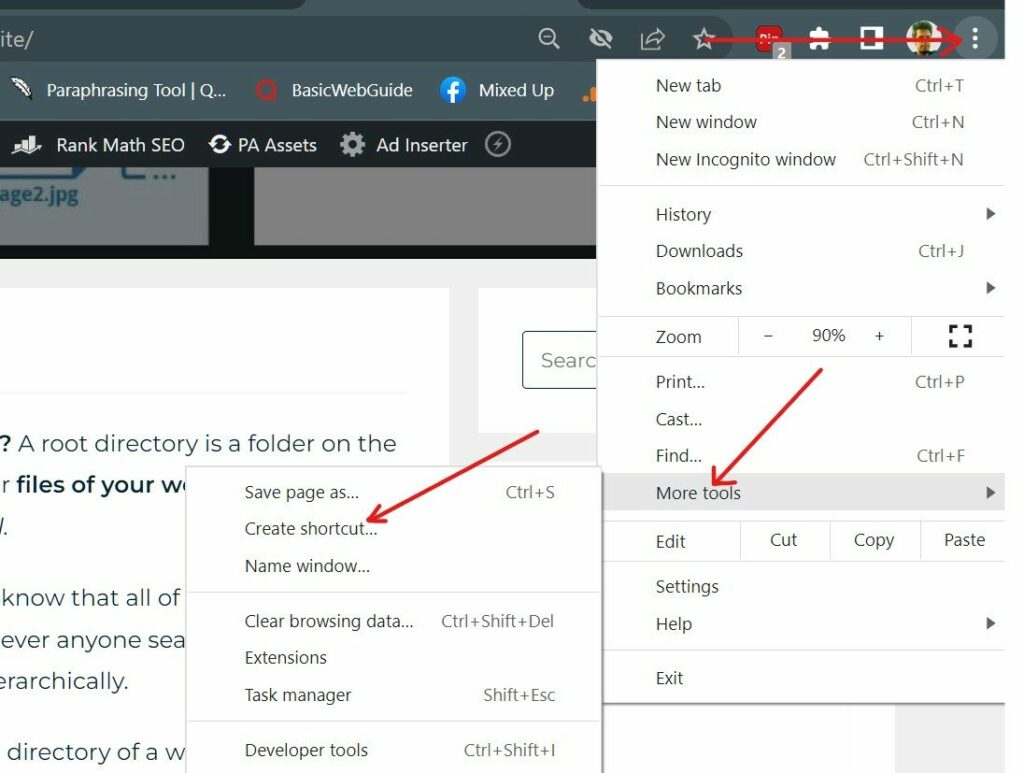Image resolution: width=1024 pixels, height=773 pixels.
Task: Click the lightning bolt icon in bookmarks bar
Action: click(x=499, y=145)
